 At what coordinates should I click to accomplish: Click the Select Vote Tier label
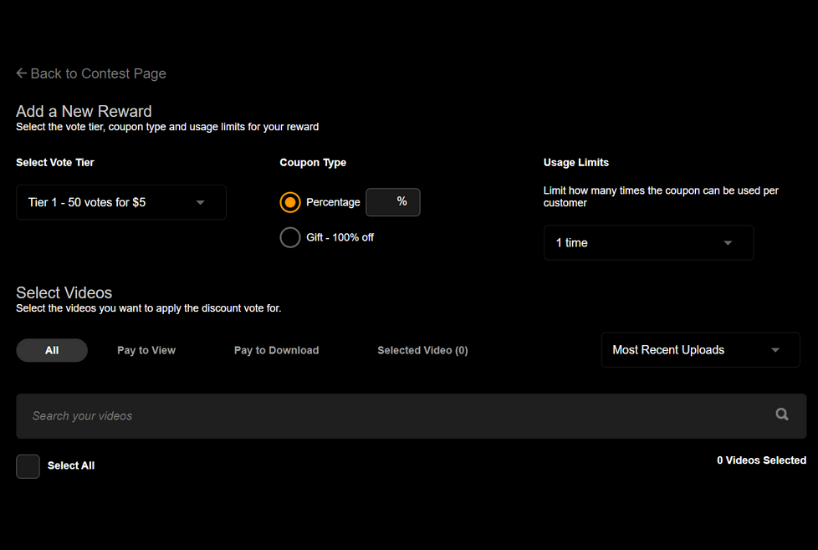[x=55, y=162]
